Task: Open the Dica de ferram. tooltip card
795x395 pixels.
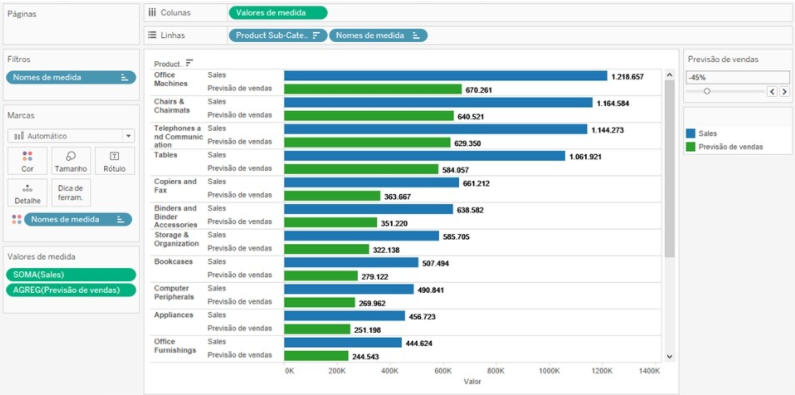Action: pyautogui.click(x=71, y=193)
